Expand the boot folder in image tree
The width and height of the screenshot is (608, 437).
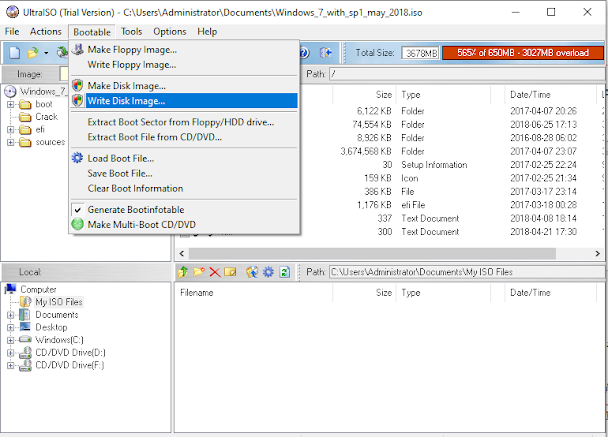point(10,104)
